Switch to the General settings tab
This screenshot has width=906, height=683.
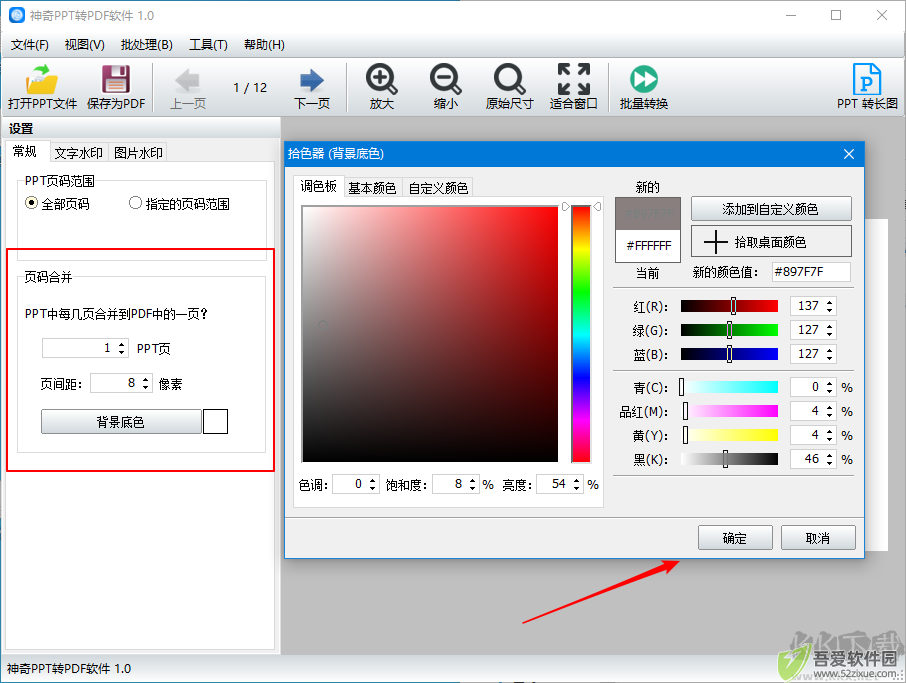25,151
